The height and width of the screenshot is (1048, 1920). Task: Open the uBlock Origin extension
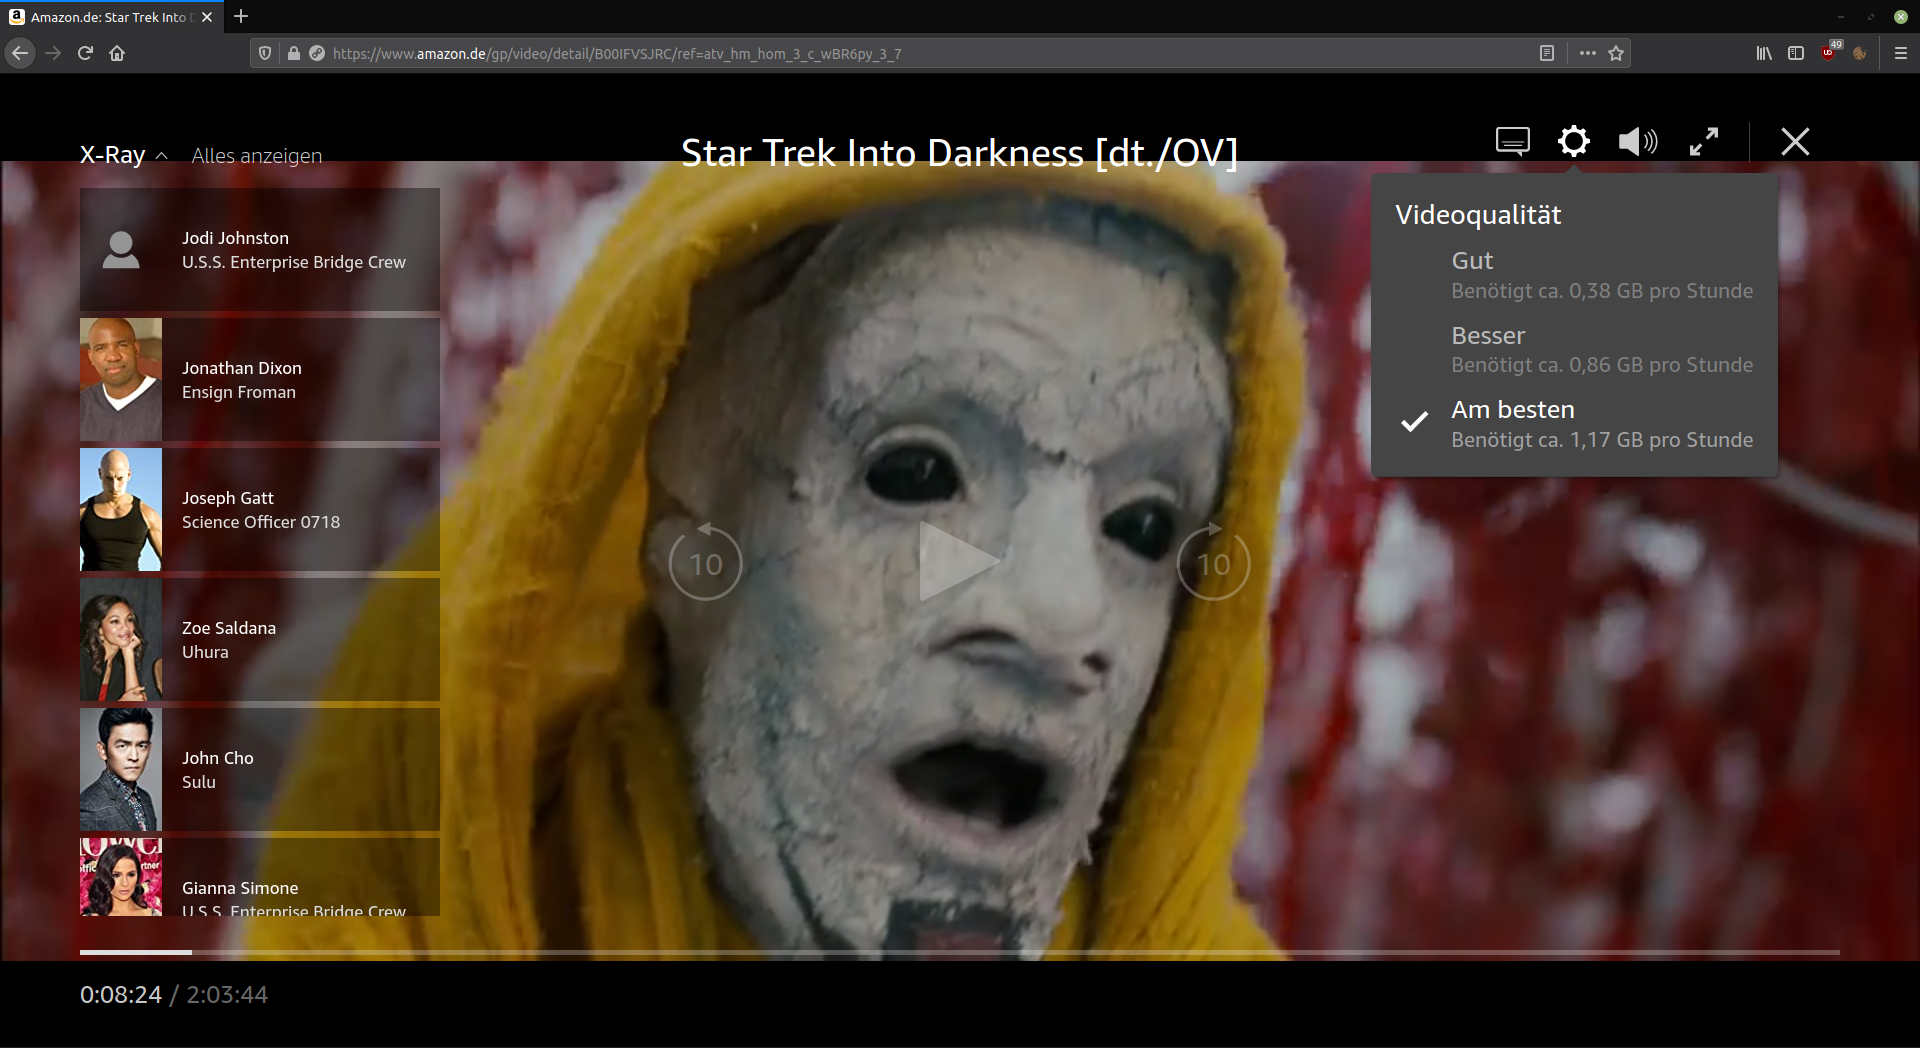click(1829, 53)
